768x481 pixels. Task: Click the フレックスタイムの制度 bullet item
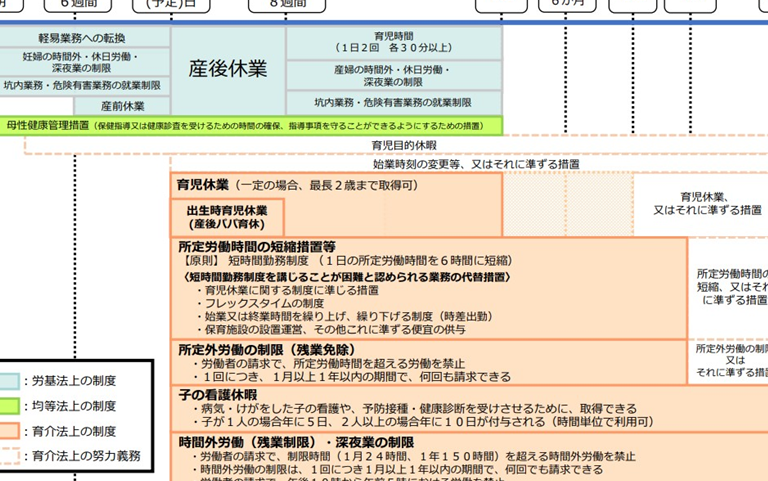[x=264, y=303]
